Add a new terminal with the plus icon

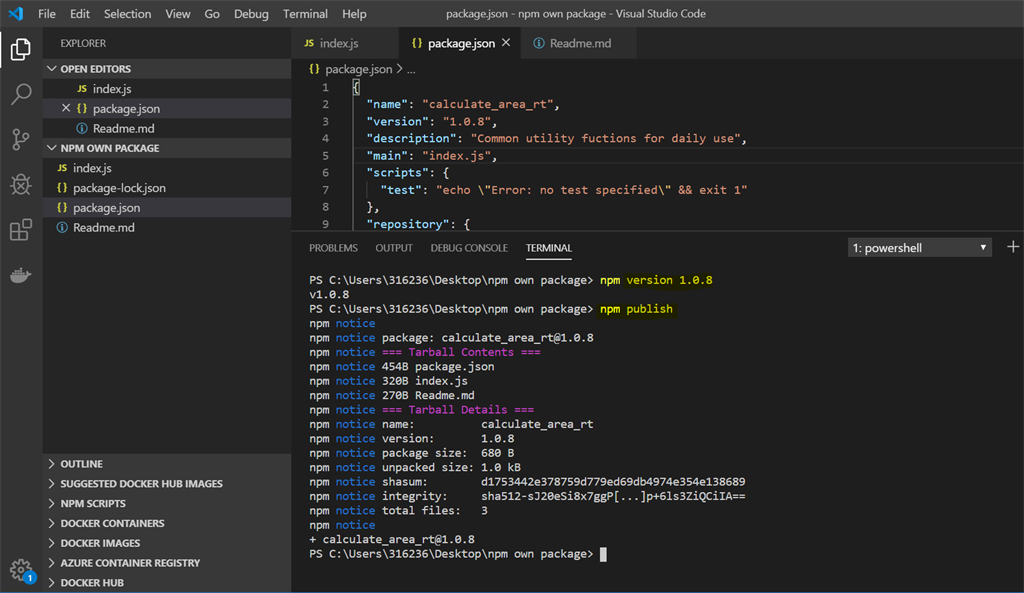click(1013, 245)
